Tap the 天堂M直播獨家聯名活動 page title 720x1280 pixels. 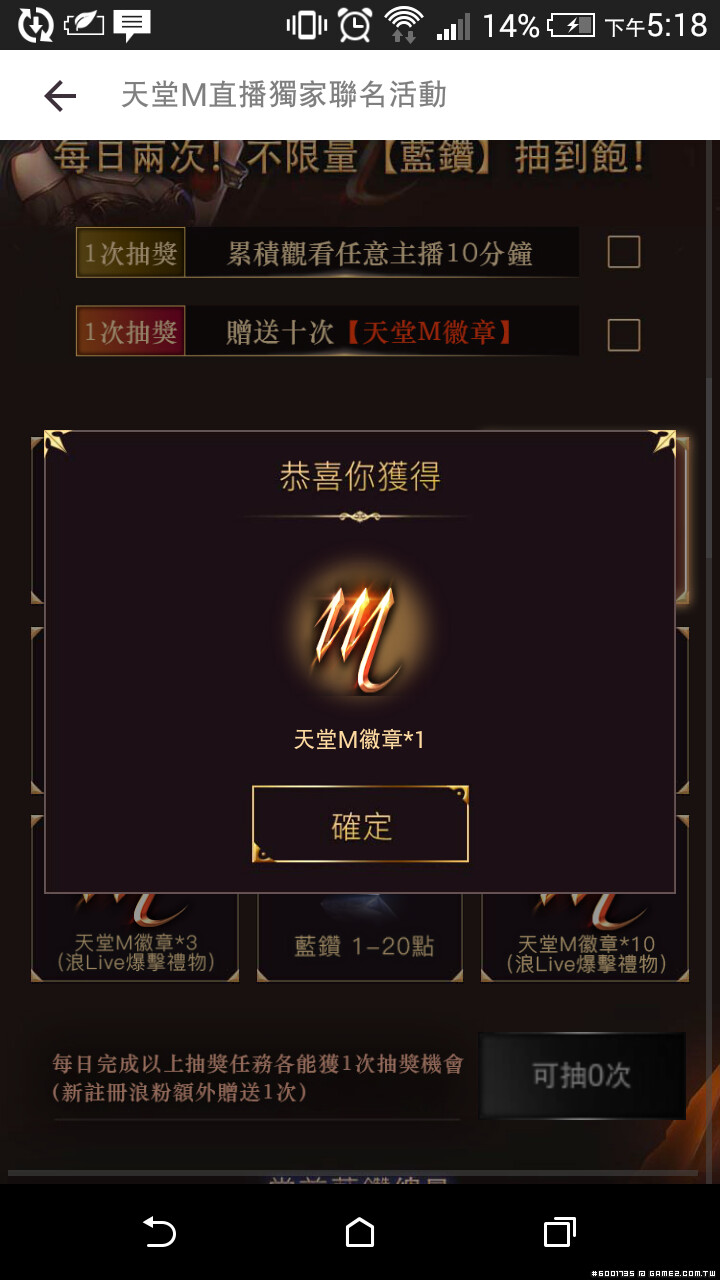tap(283, 96)
